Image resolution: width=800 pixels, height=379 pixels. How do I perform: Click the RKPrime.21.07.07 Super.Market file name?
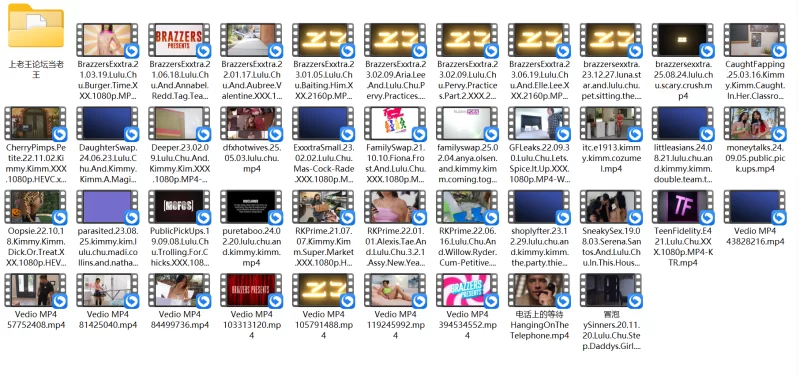323,247
